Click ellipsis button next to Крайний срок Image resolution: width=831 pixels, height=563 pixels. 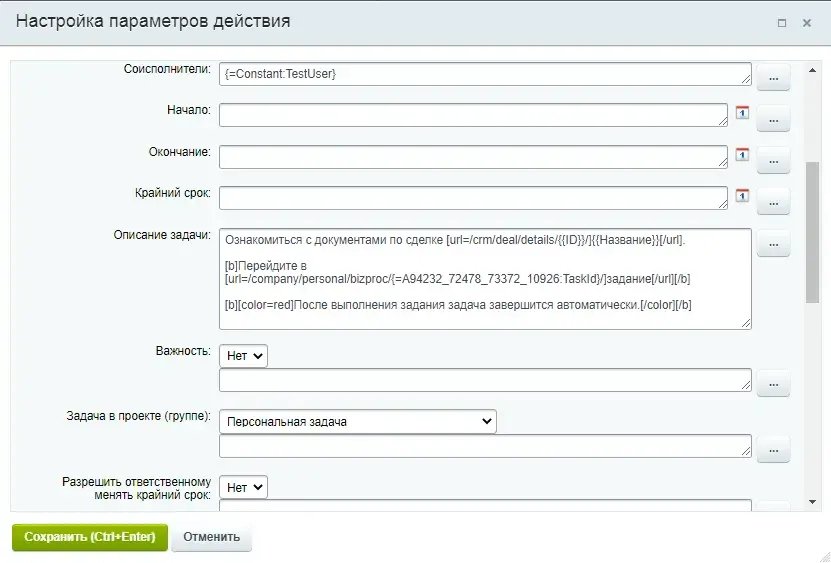[x=773, y=202]
